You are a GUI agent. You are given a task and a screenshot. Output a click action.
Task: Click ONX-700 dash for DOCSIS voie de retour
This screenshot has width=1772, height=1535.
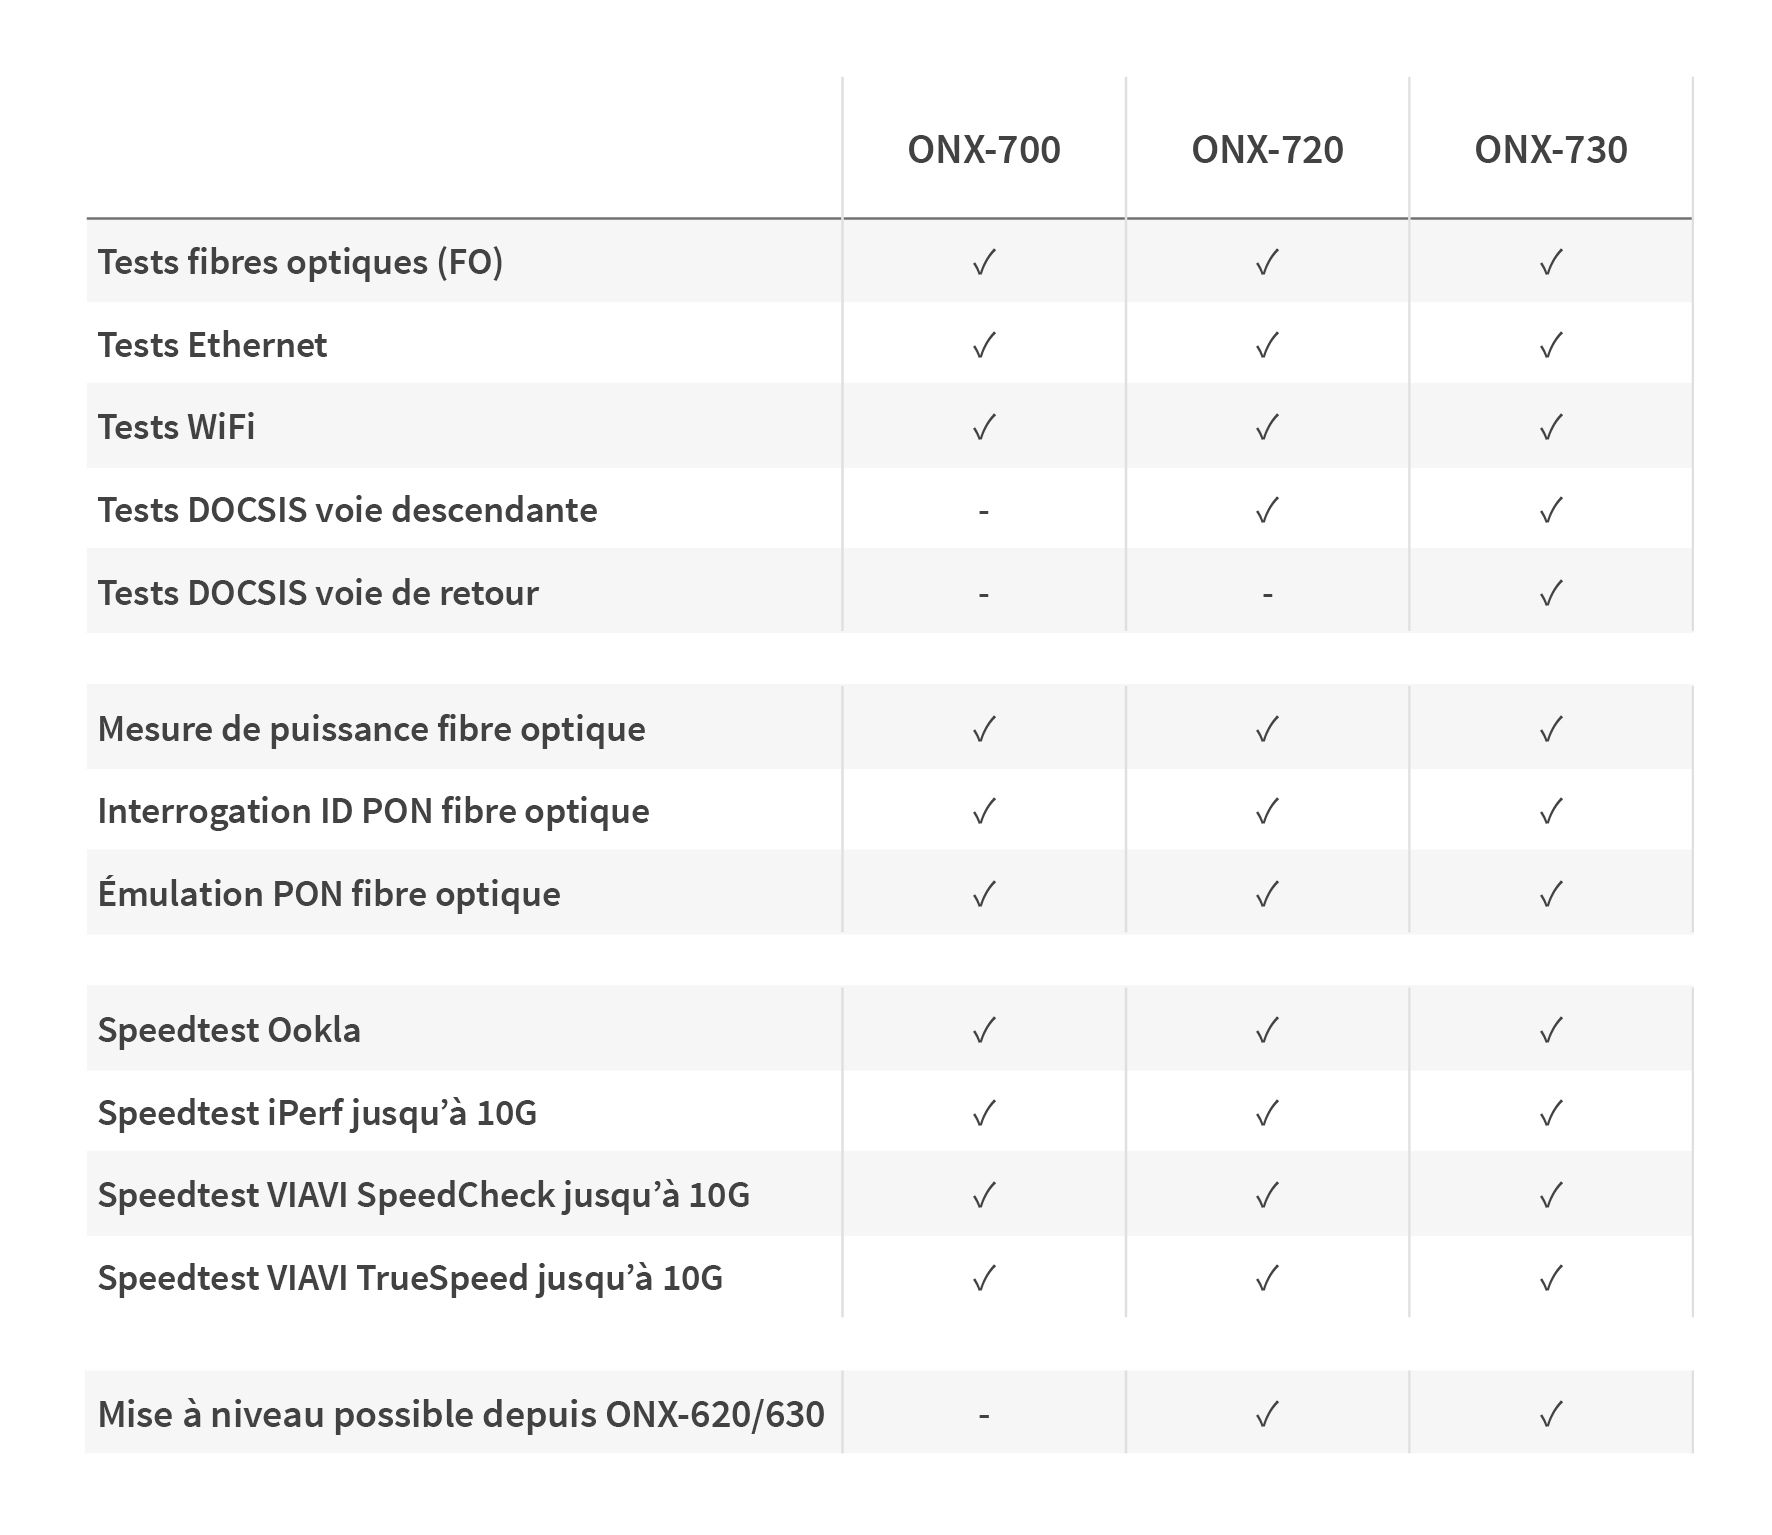pyautogui.click(x=984, y=594)
